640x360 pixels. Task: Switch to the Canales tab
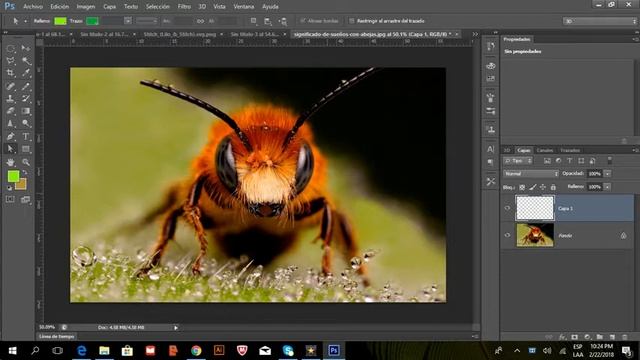coord(544,150)
